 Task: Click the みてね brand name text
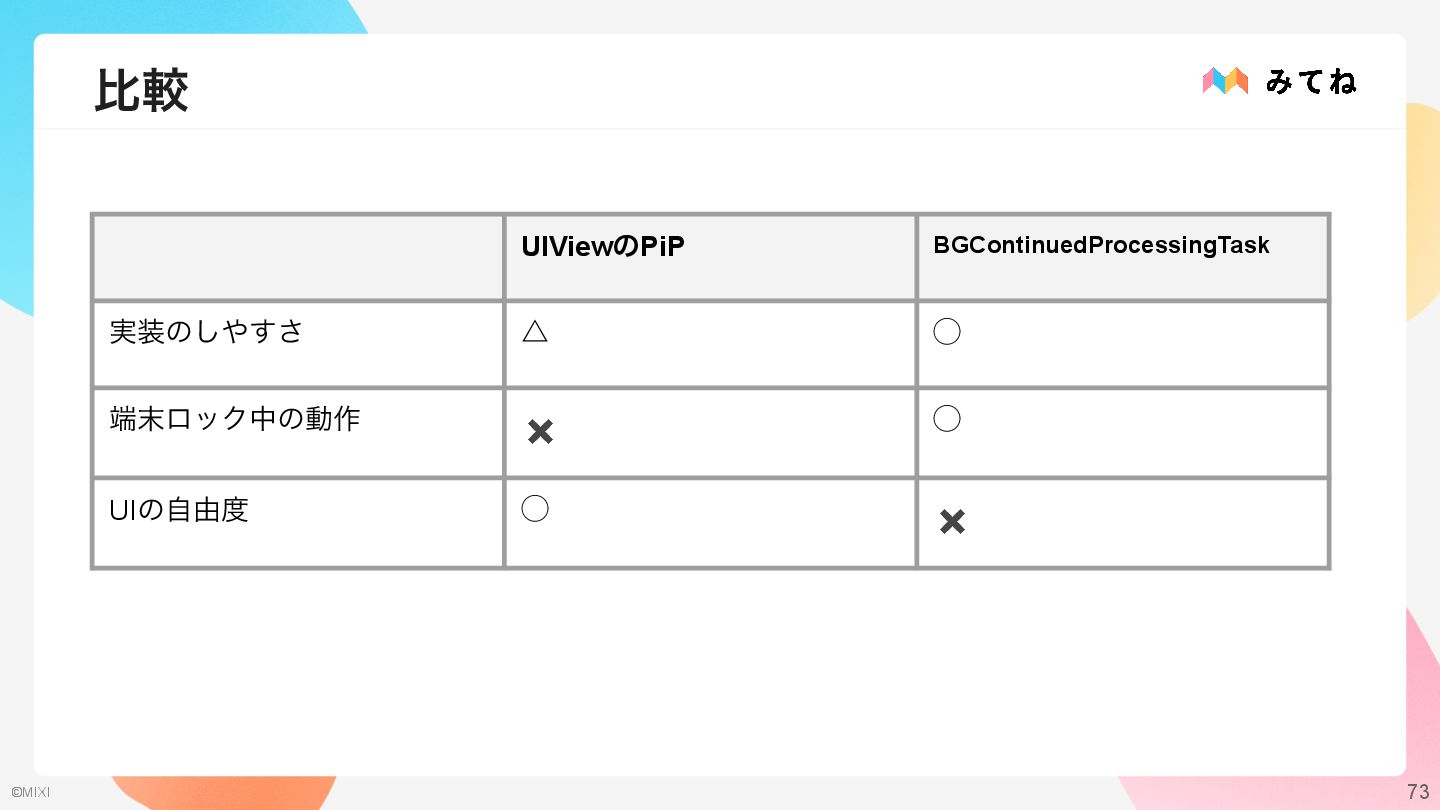point(1311,81)
